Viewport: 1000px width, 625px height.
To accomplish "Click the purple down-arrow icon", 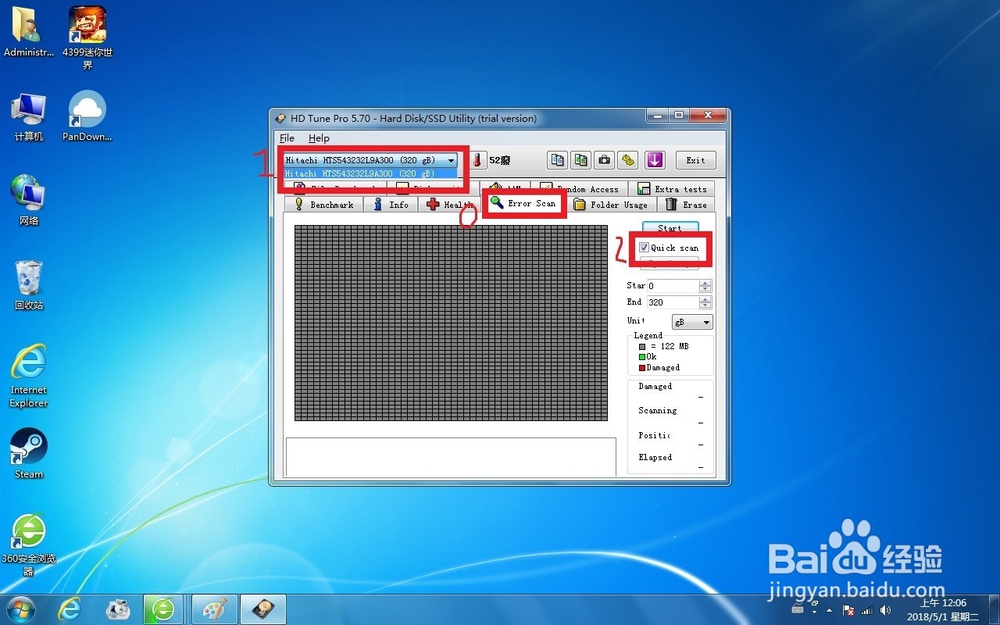I will pos(655,160).
